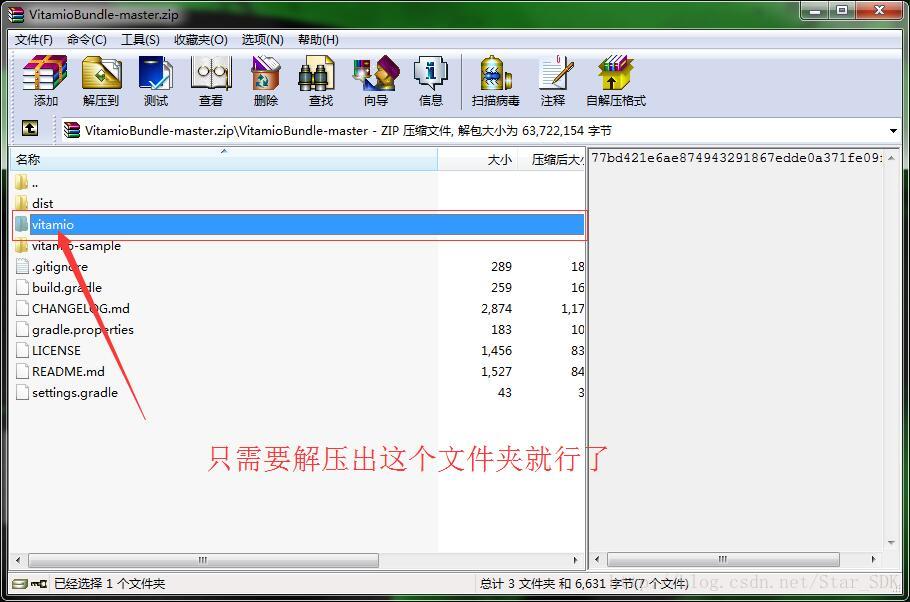
Task: Go up one folder level button
Action: coord(30,128)
